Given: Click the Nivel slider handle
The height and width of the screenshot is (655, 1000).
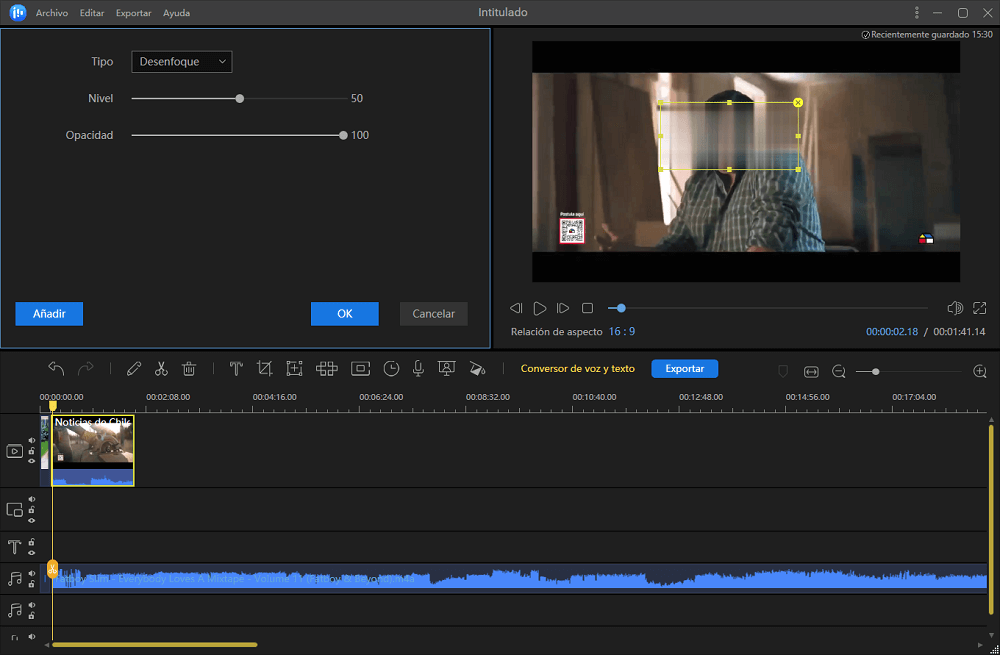Looking at the screenshot, I should 240,99.
